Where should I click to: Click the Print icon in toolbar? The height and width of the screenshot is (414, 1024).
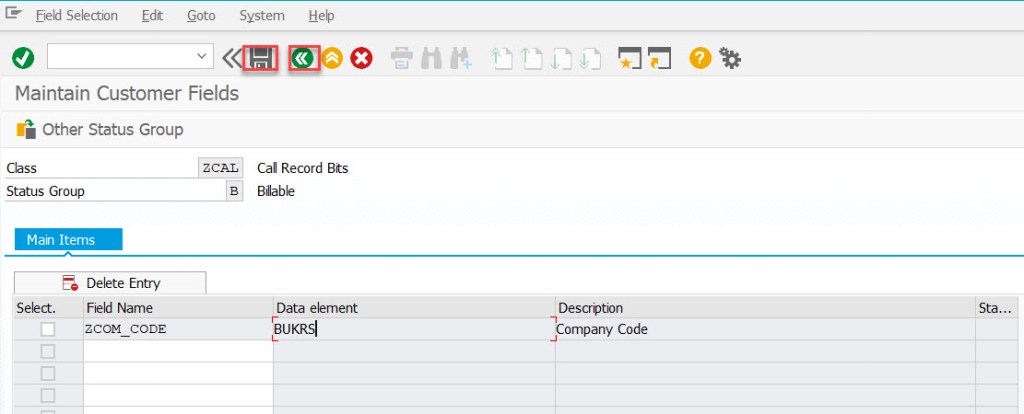[x=402, y=59]
